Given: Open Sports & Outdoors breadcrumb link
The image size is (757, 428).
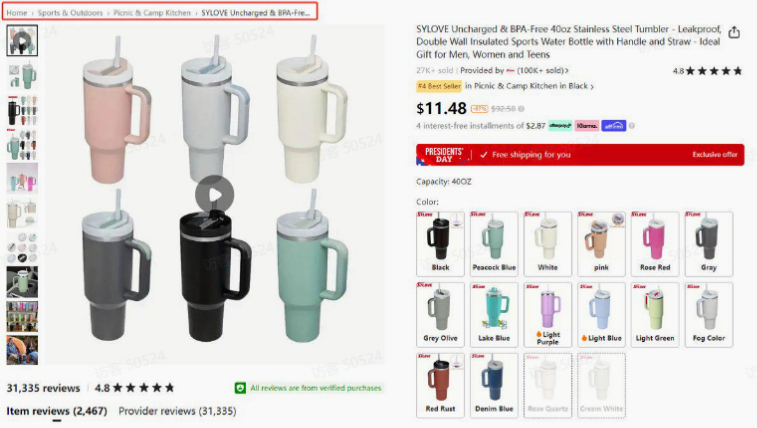Looking at the screenshot, I should [70, 13].
